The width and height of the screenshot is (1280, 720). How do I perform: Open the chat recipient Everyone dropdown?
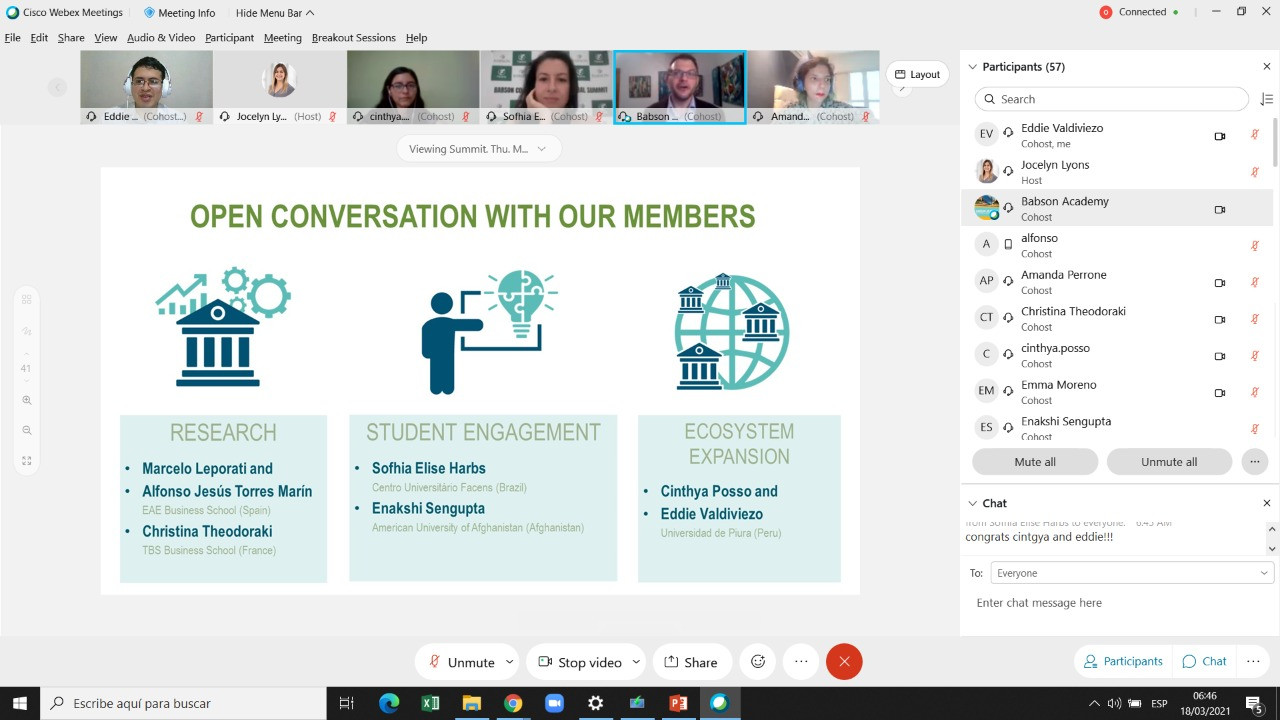[1130, 573]
